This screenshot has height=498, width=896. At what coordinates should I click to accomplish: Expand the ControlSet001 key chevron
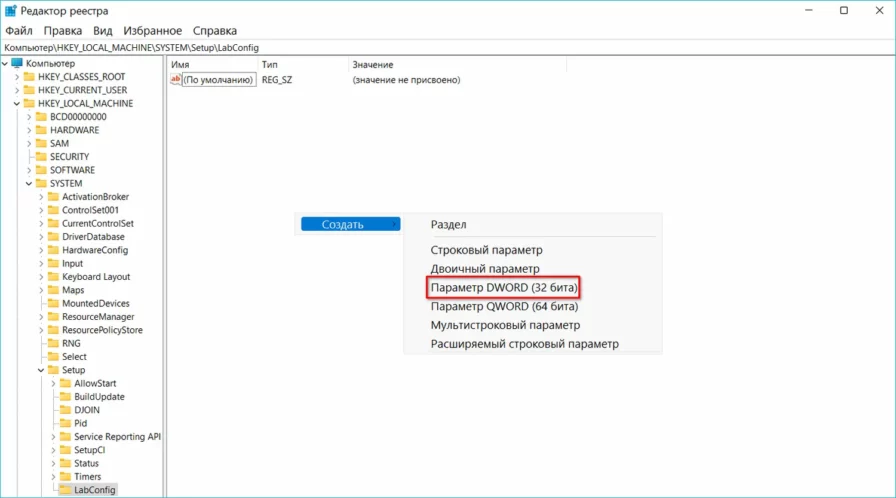(41, 210)
